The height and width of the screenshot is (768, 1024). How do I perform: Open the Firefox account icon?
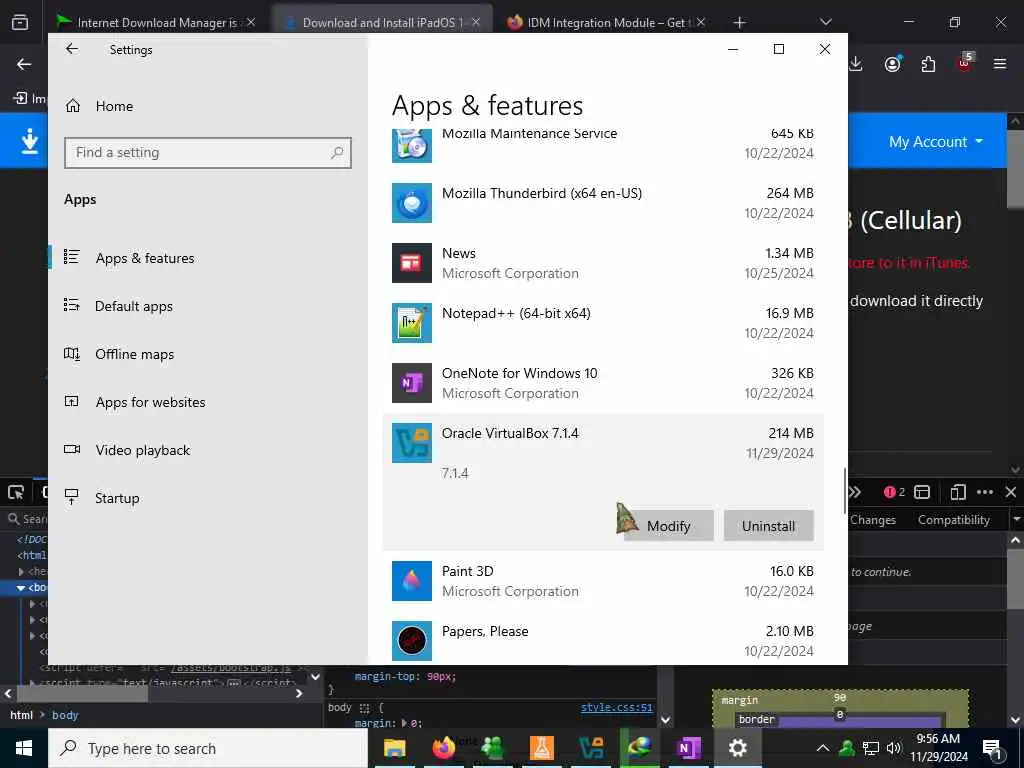[893, 64]
